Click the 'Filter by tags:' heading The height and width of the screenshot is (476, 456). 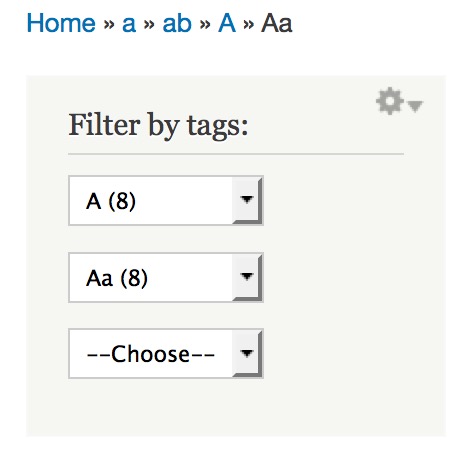[x=158, y=125]
